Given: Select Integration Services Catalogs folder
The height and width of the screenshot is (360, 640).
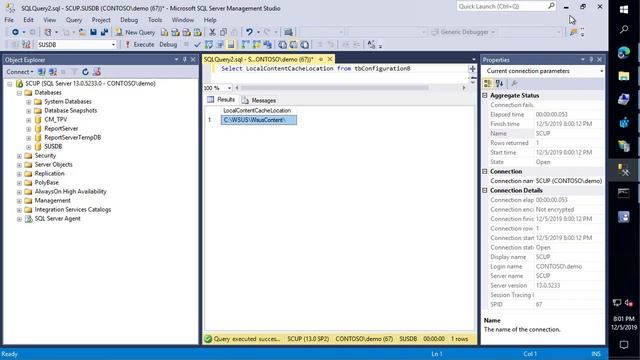Looking at the screenshot, I should click(x=73, y=209).
